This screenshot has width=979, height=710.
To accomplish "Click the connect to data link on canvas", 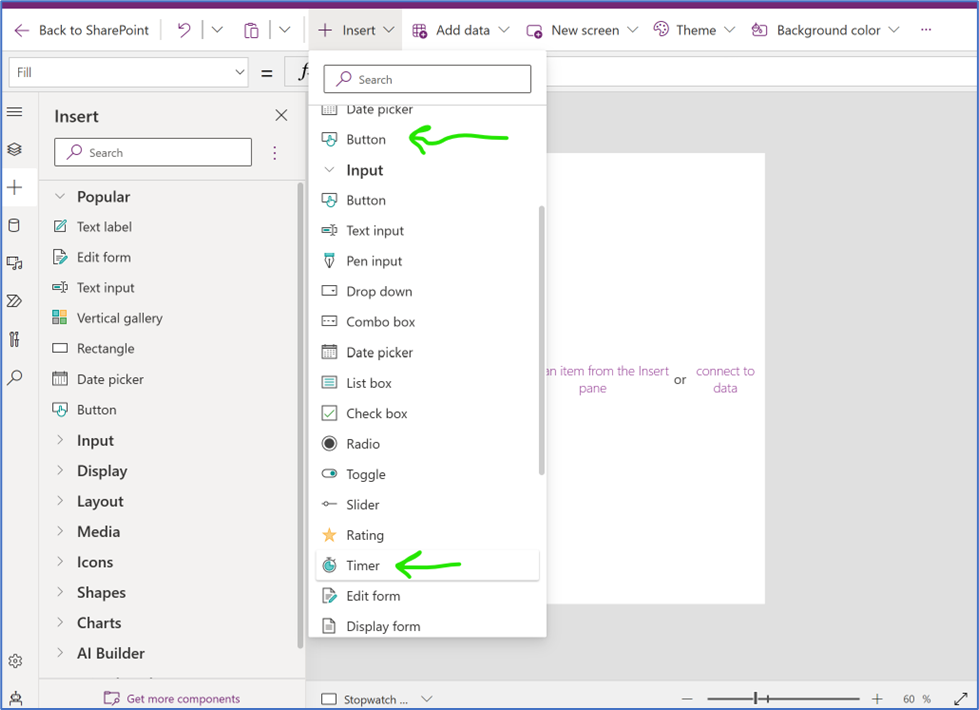I will click(x=725, y=380).
